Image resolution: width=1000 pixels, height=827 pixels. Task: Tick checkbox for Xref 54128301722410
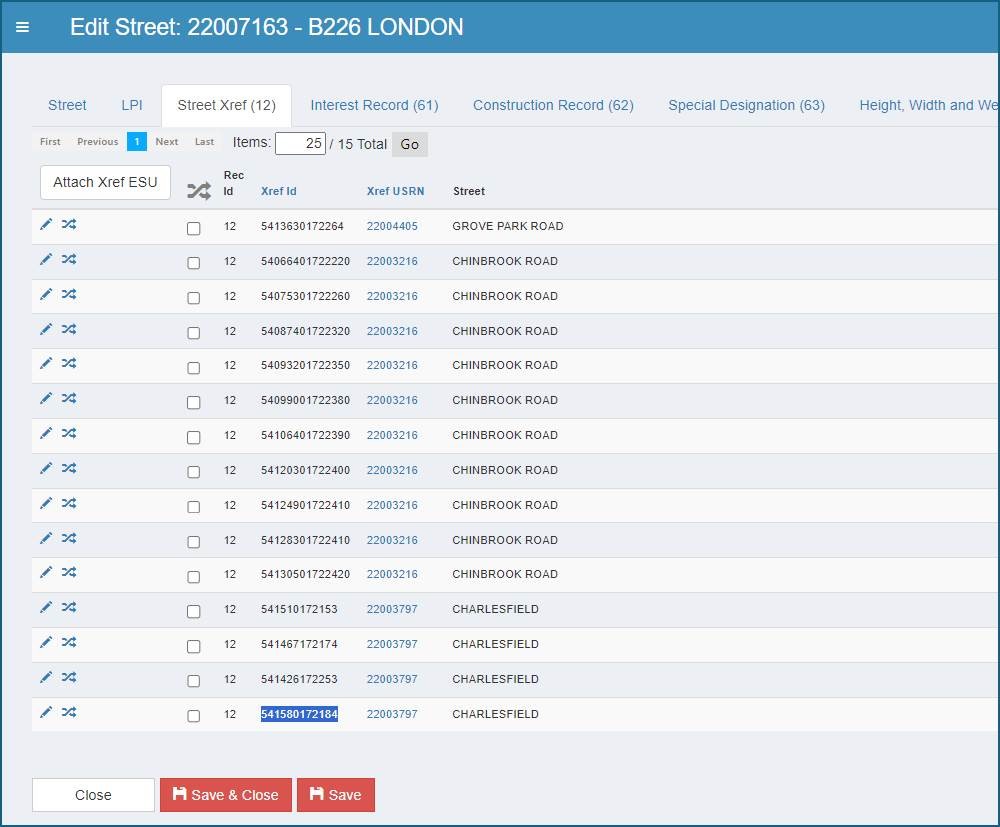(194, 542)
